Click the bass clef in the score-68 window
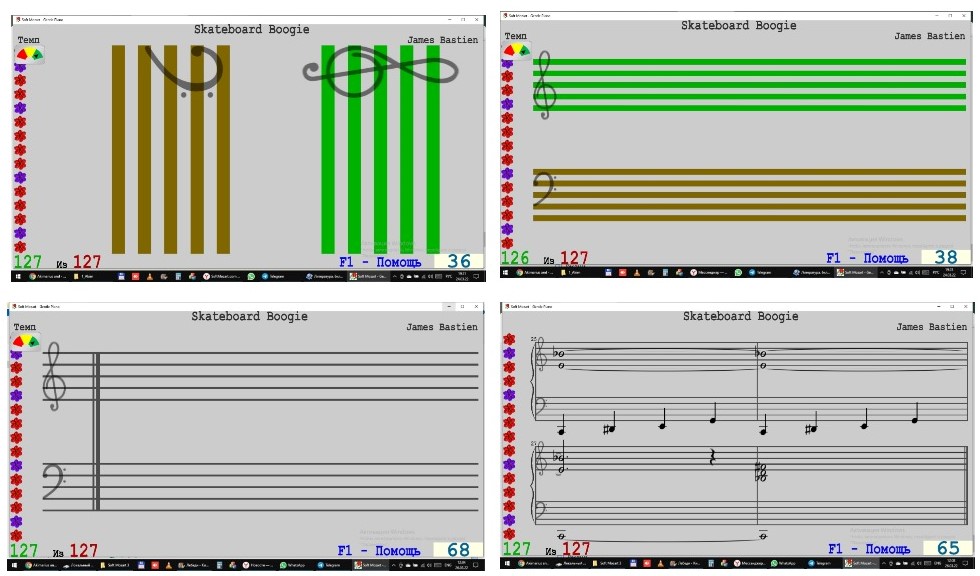 point(55,482)
